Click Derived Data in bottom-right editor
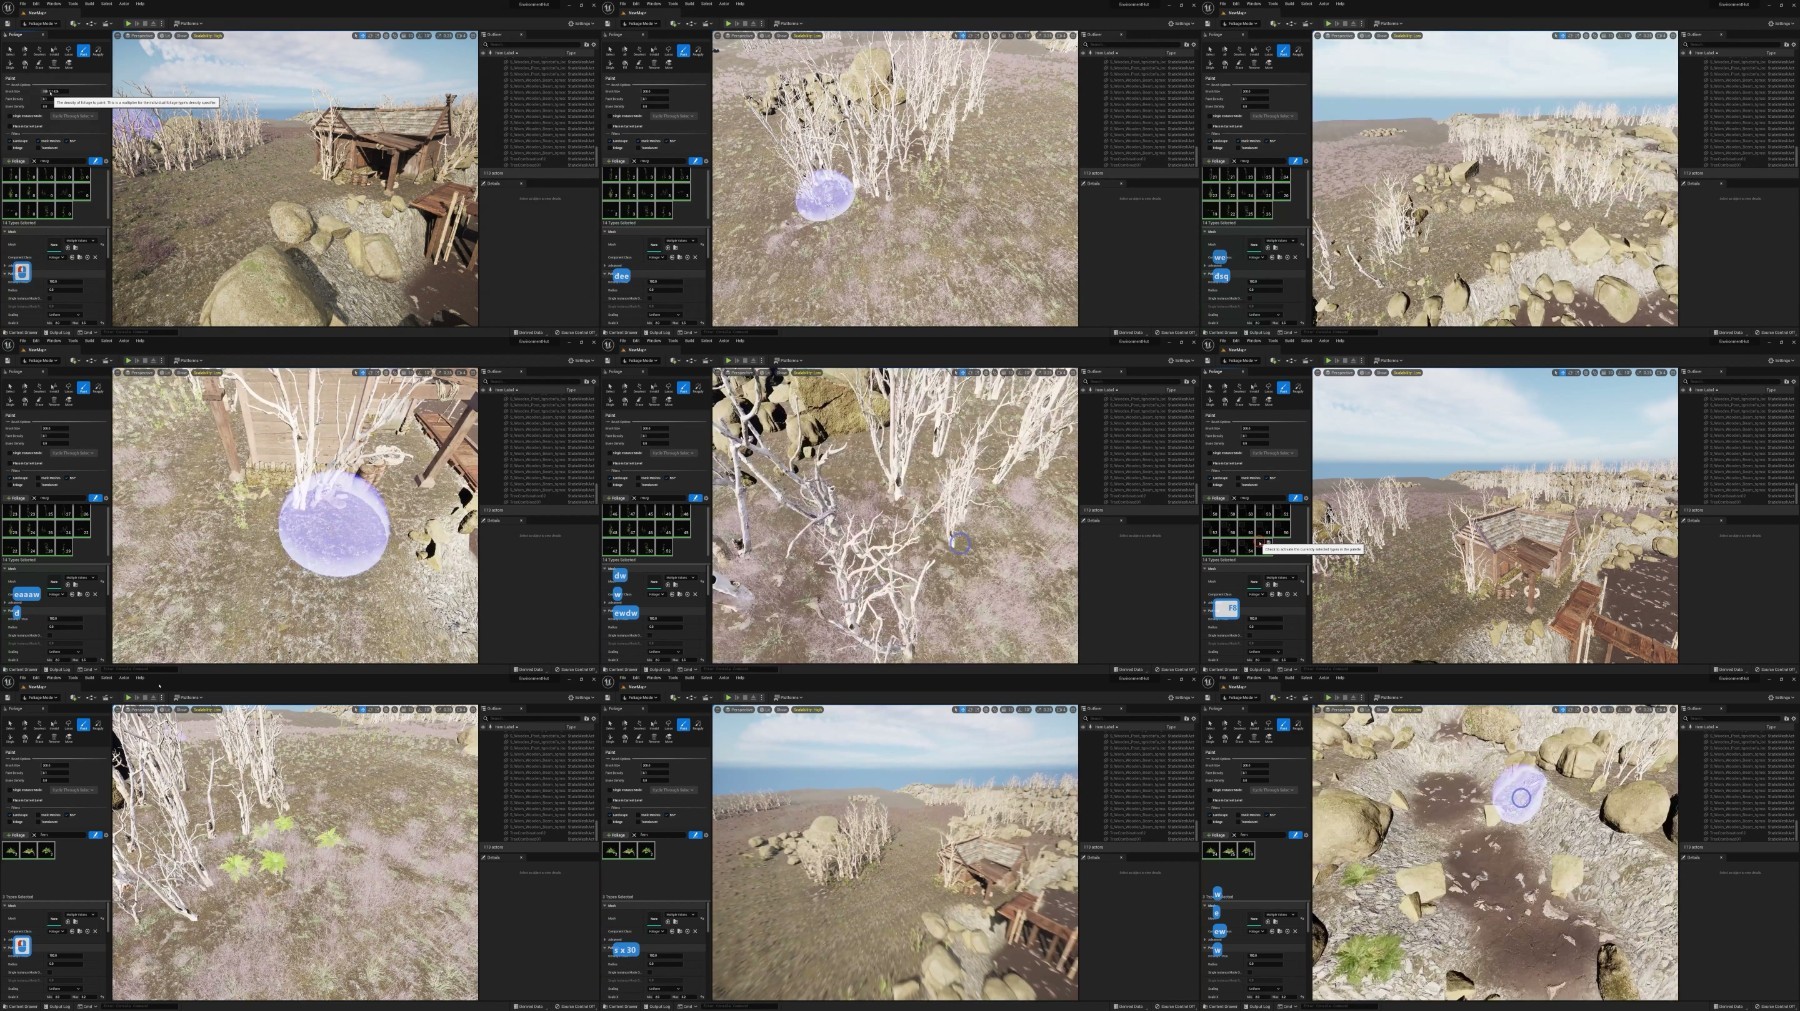 pos(1727,1007)
